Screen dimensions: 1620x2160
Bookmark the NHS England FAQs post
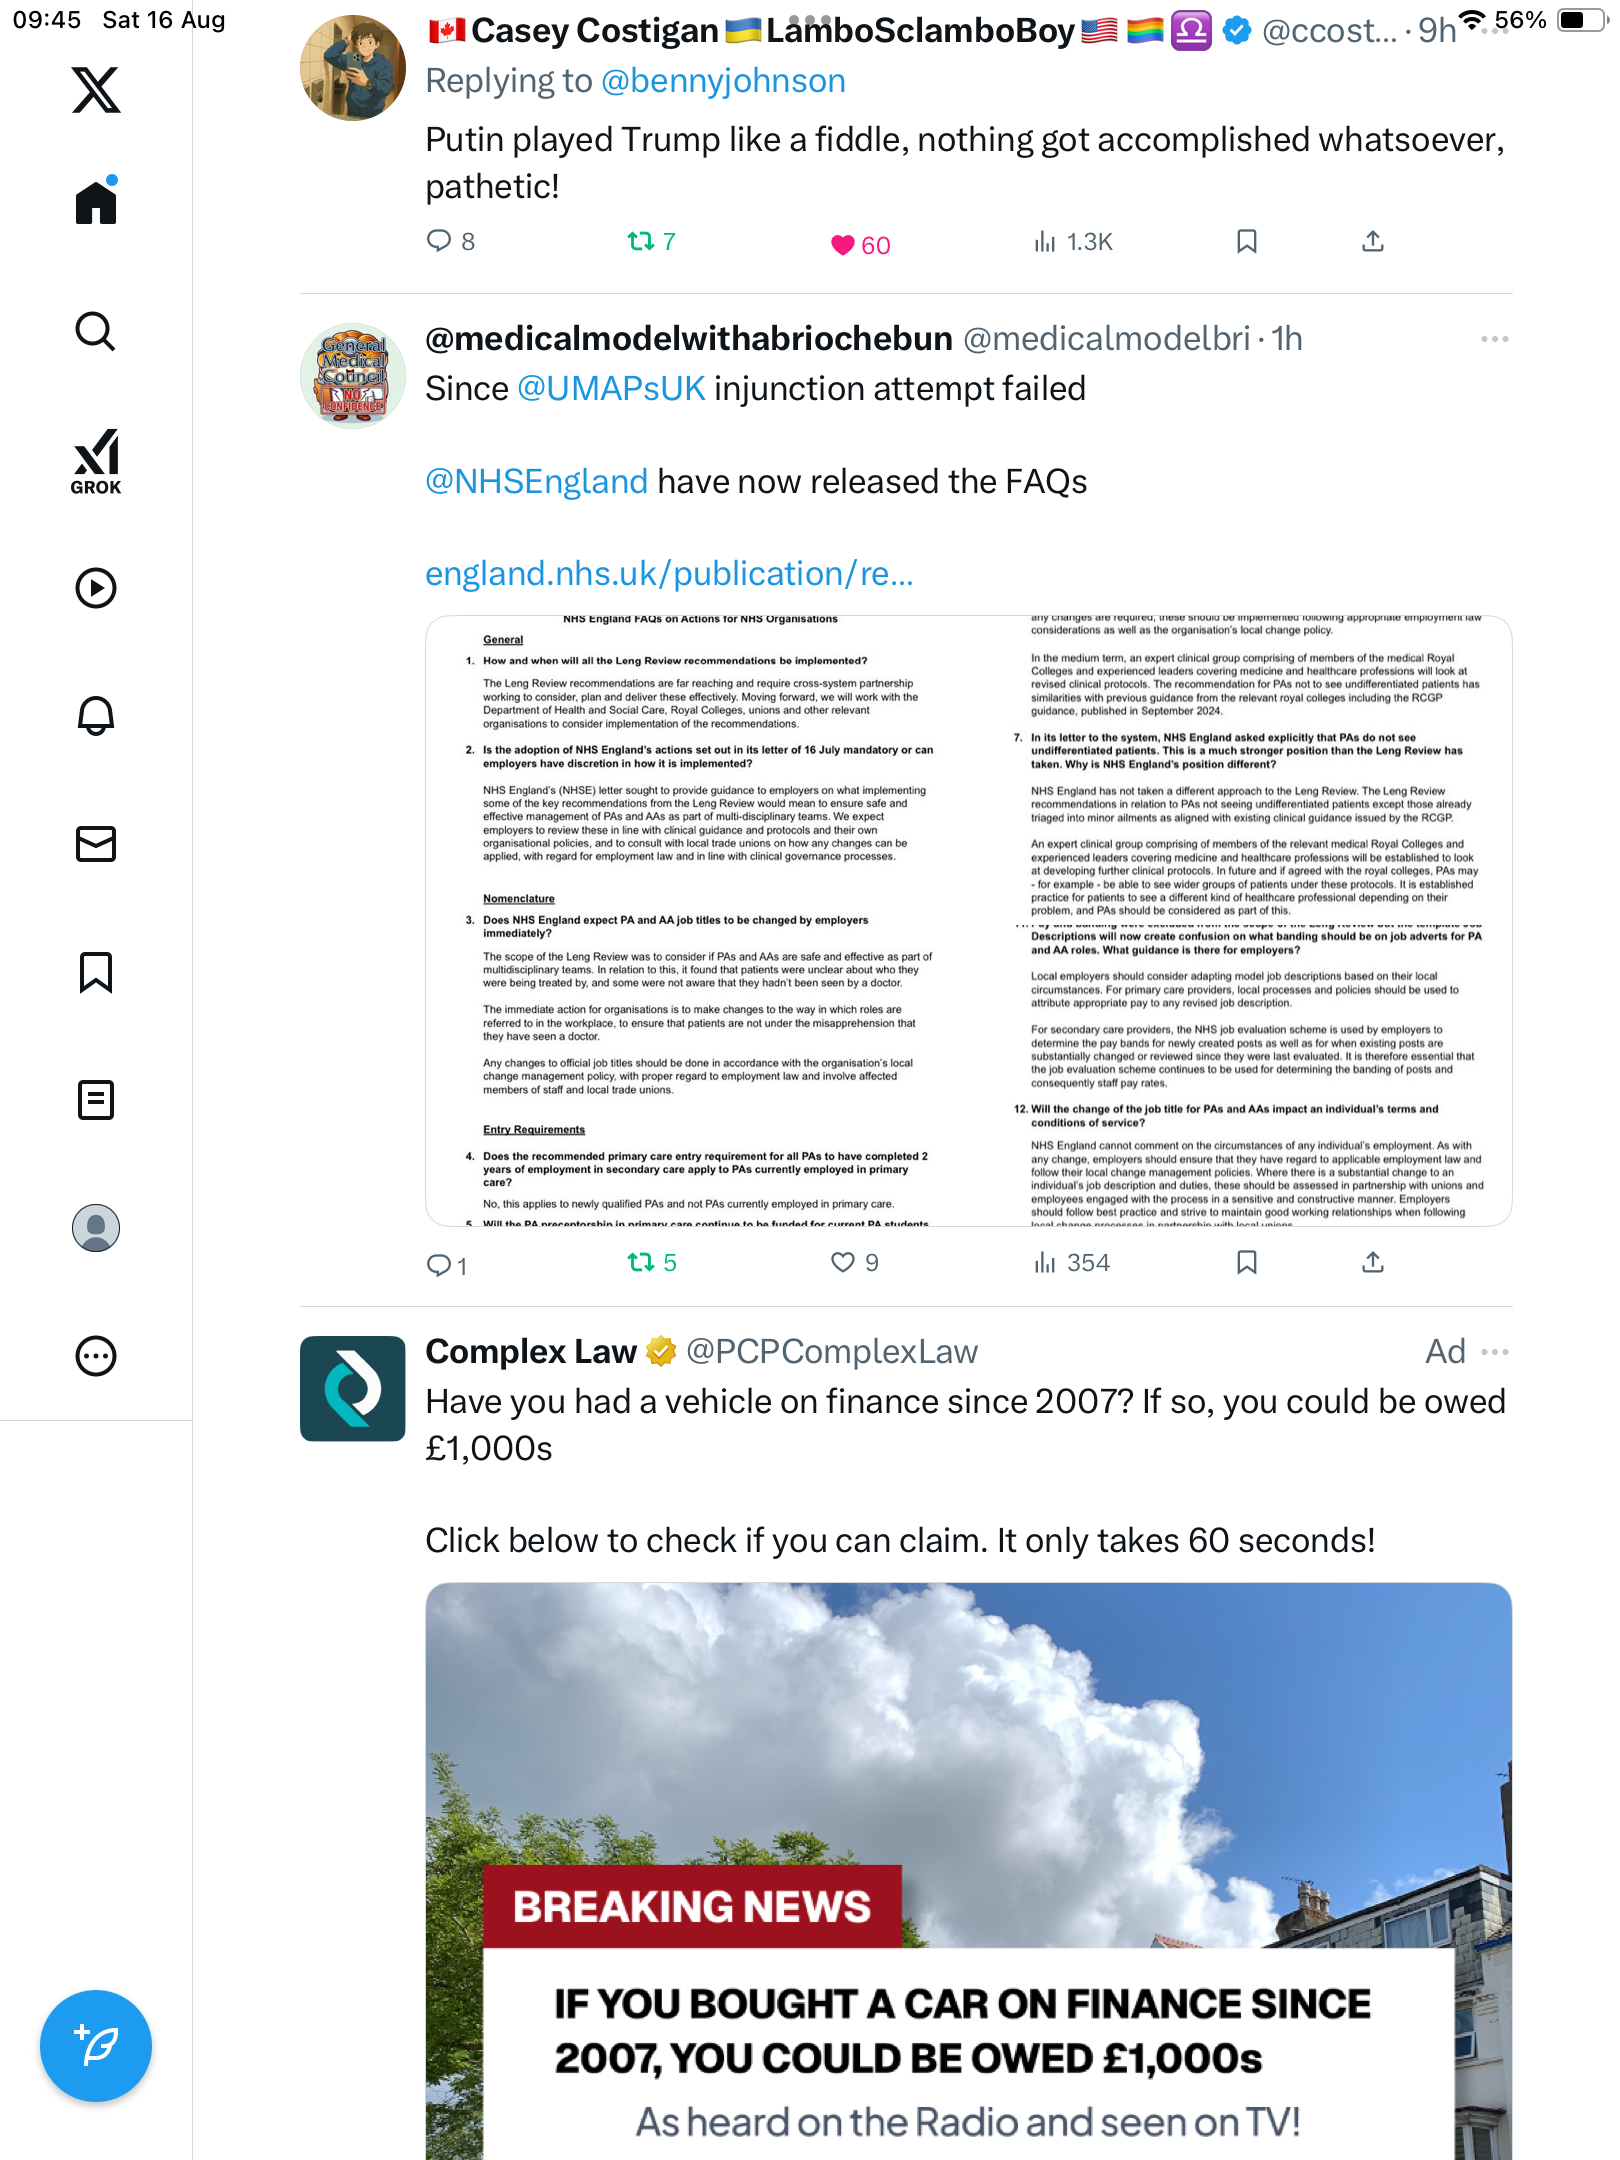1247,1262
